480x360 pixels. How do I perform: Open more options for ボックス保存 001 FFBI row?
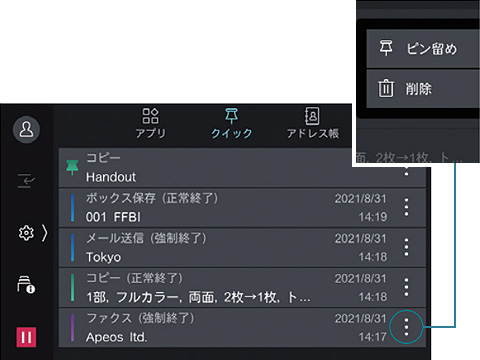pos(406,207)
